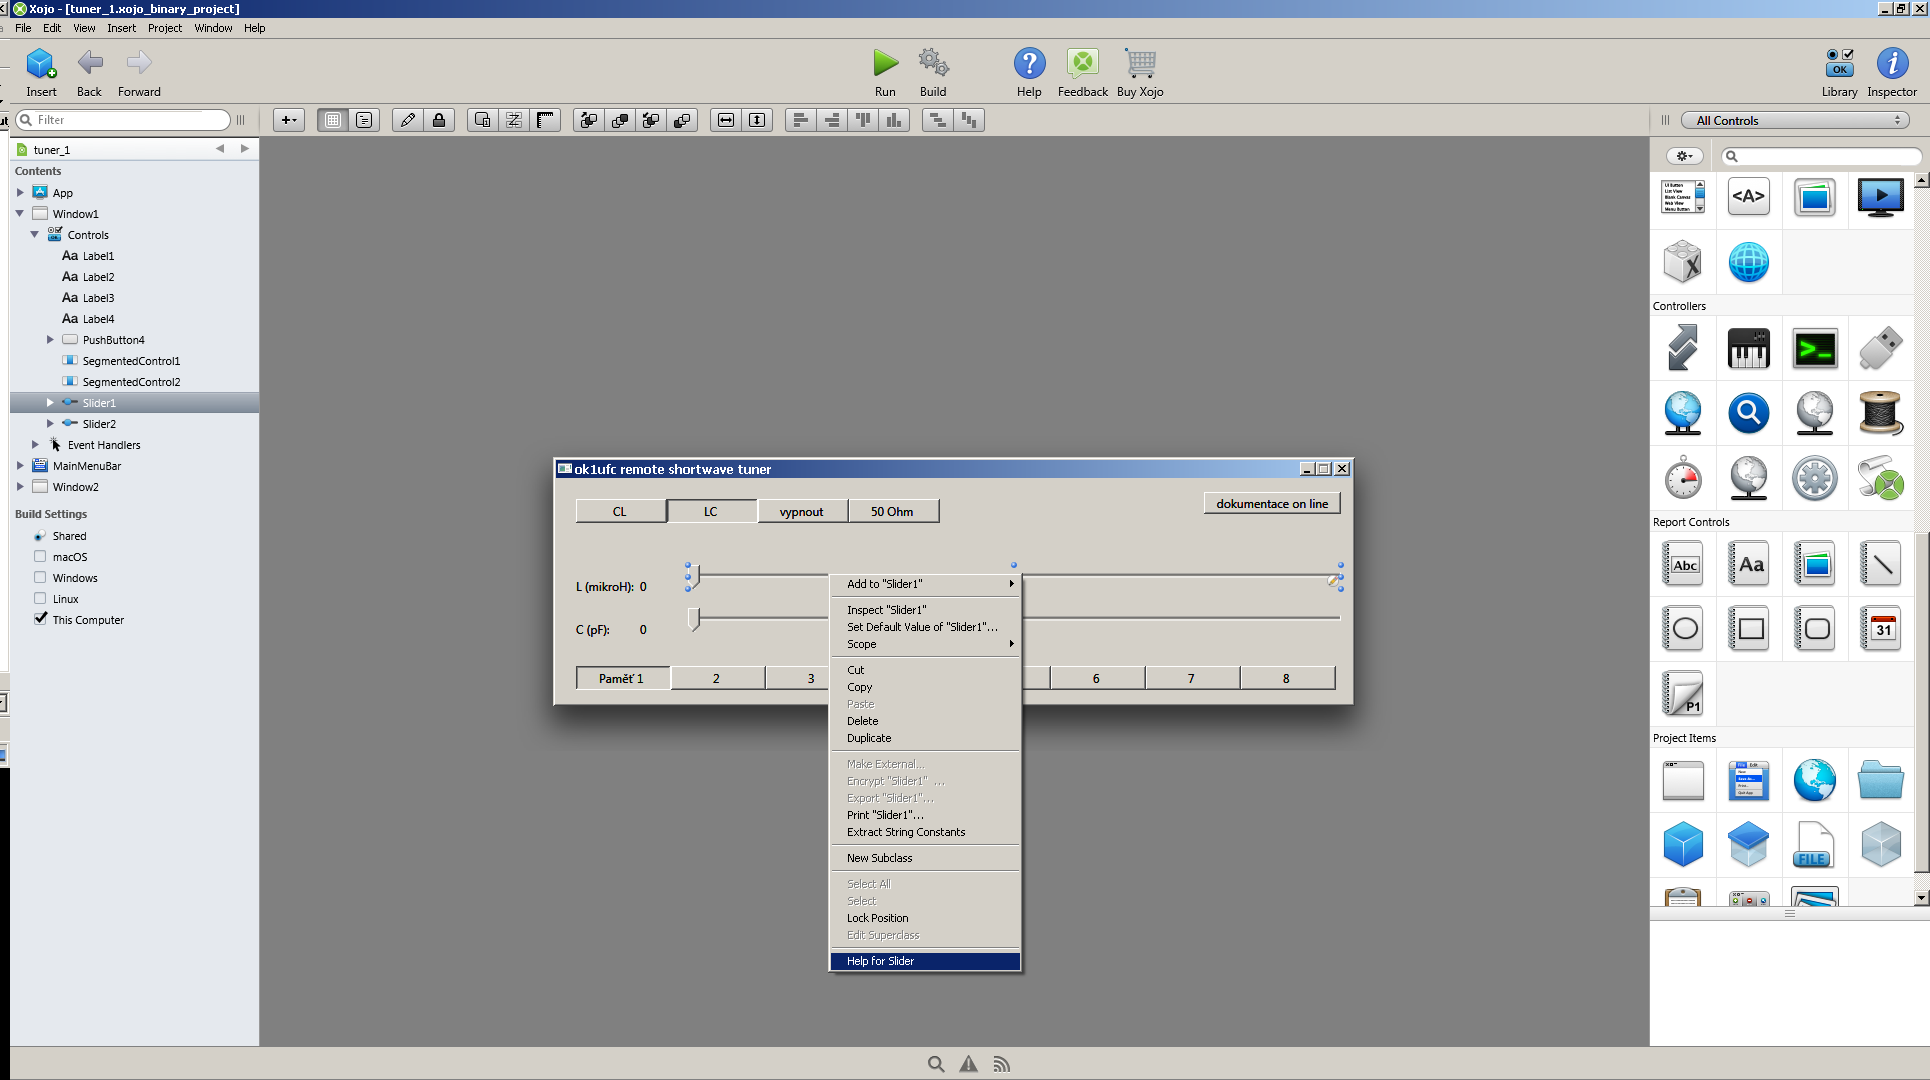The width and height of the screenshot is (1930, 1080).
Task: Click the Build gears icon
Action: 933,64
